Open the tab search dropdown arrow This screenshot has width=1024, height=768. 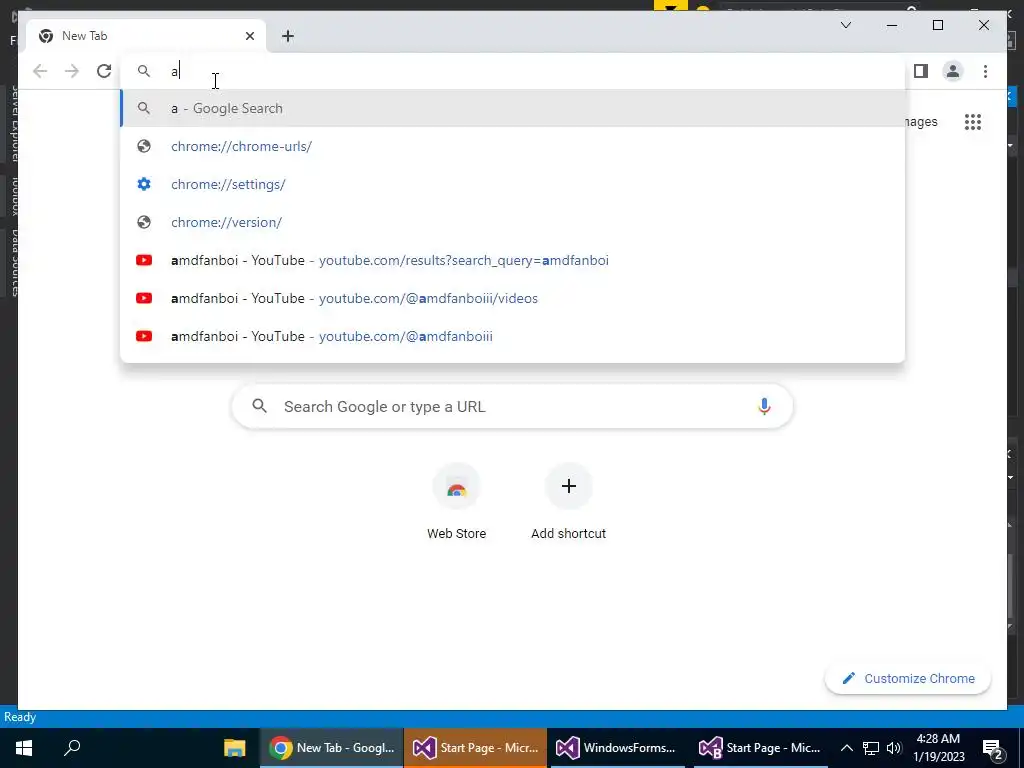846,25
